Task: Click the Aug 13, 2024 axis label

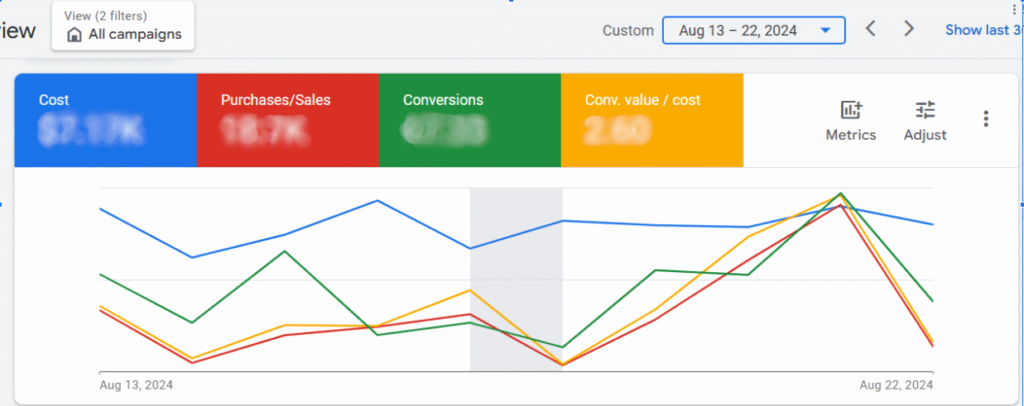Action: pos(135,384)
